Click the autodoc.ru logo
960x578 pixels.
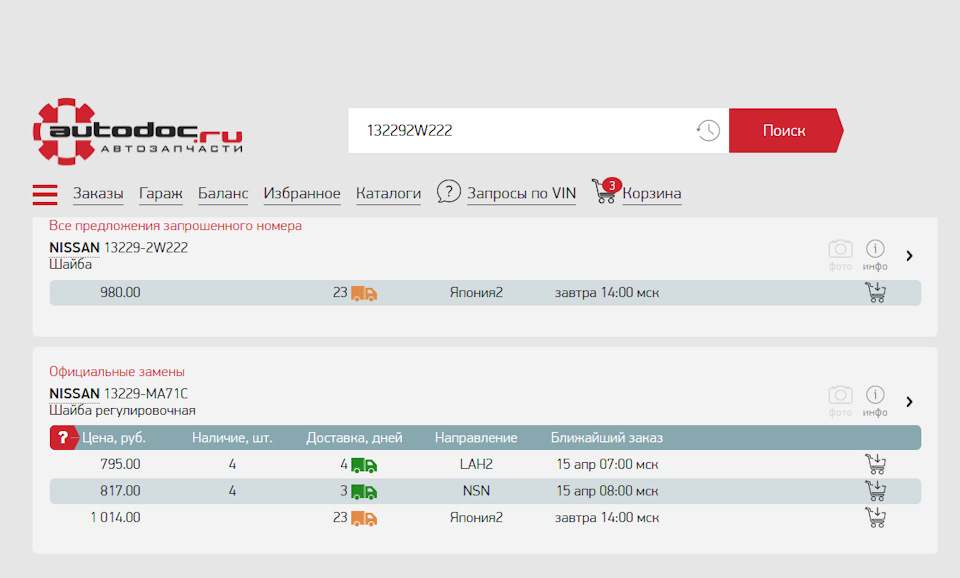138,132
